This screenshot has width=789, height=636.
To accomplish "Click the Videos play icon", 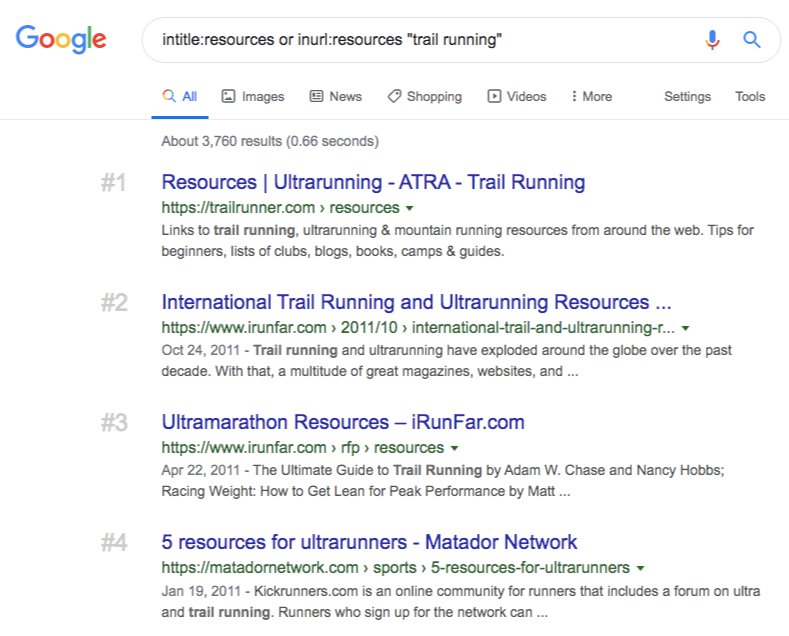I will (494, 96).
